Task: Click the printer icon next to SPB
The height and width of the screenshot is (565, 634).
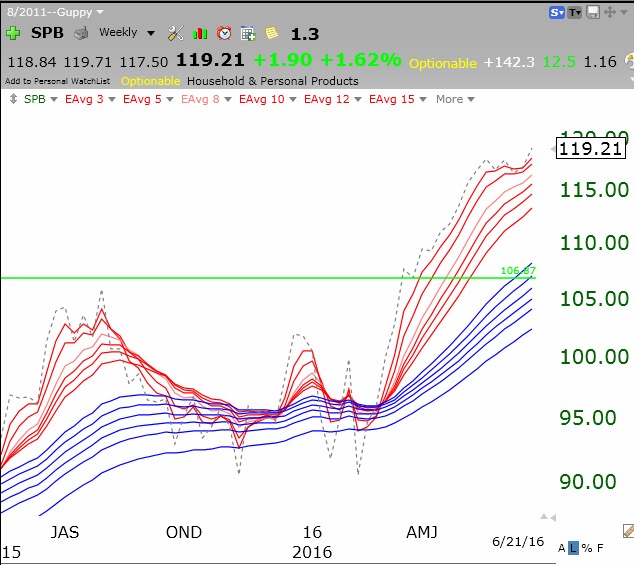Action: 81,33
